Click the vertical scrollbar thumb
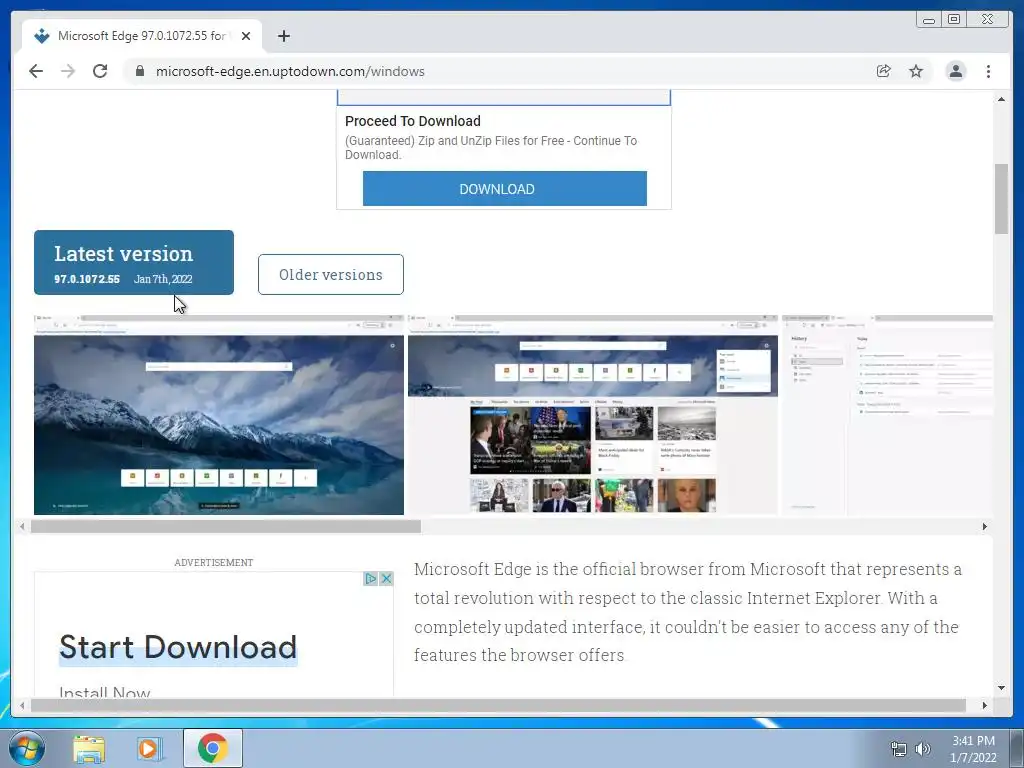The height and width of the screenshot is (768, 1024). point(1001,199)
